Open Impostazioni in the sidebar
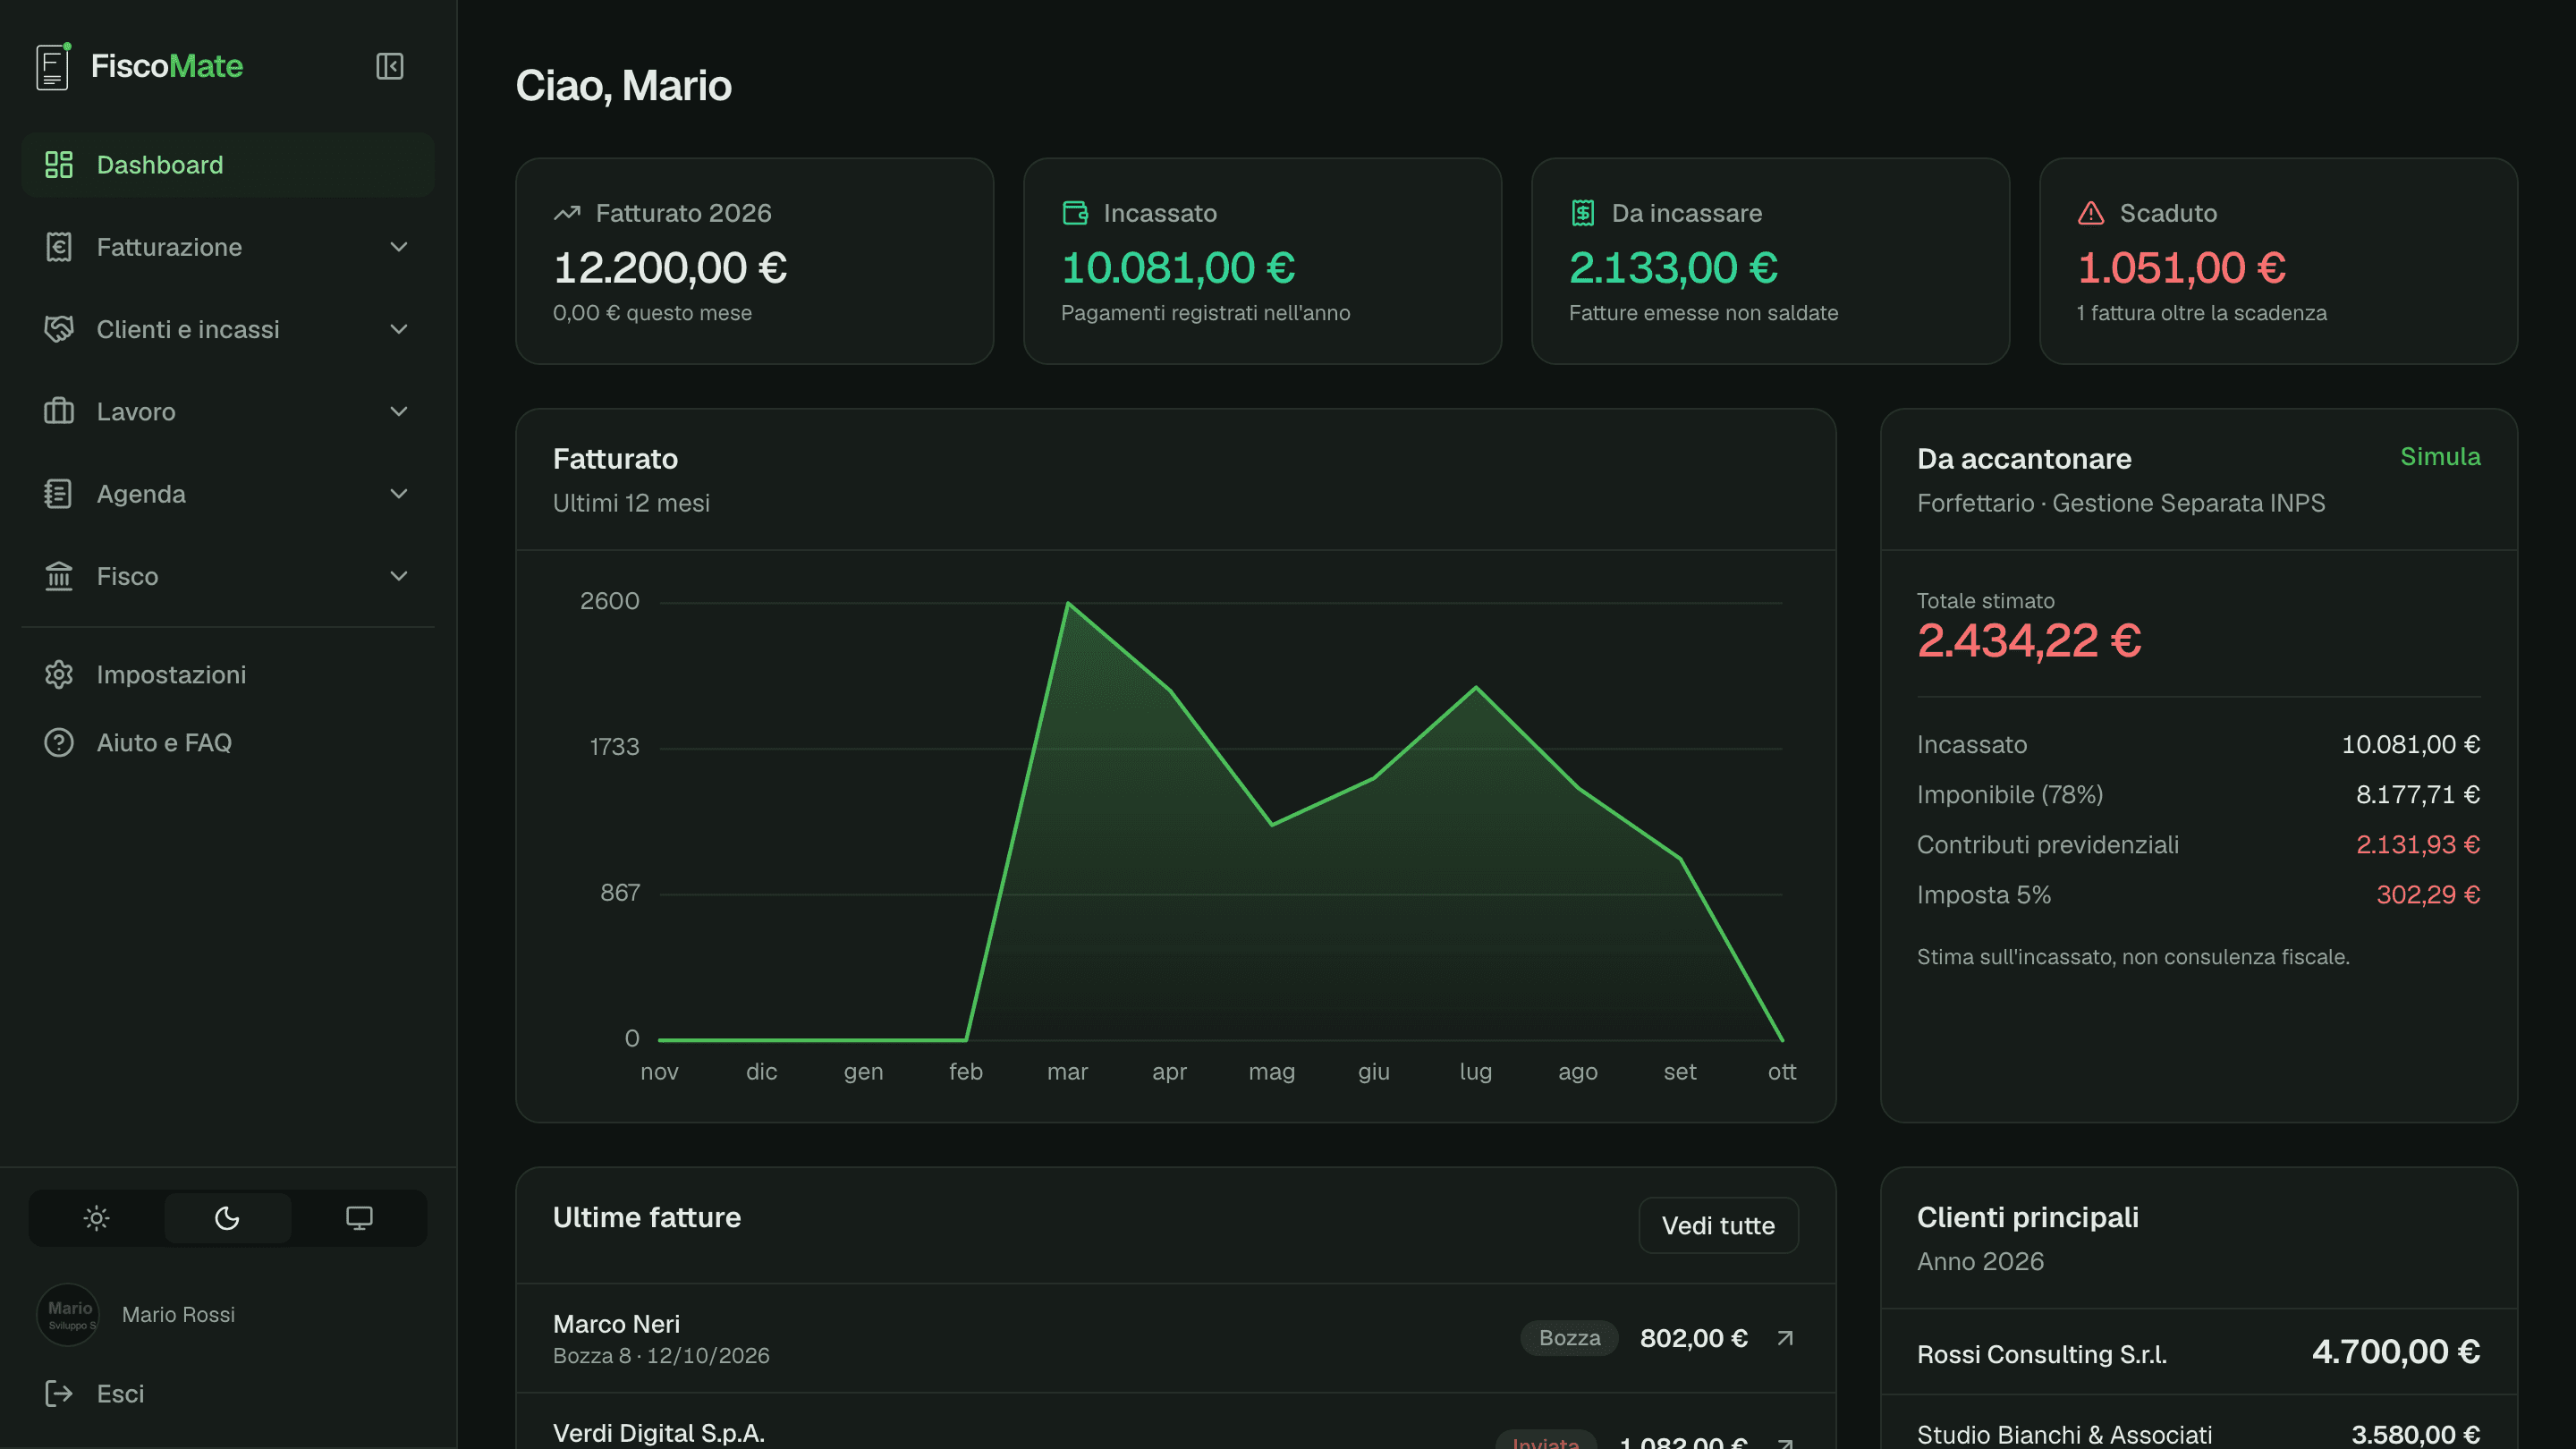Screen dimensions: 2576x1449 coord(228,675)
